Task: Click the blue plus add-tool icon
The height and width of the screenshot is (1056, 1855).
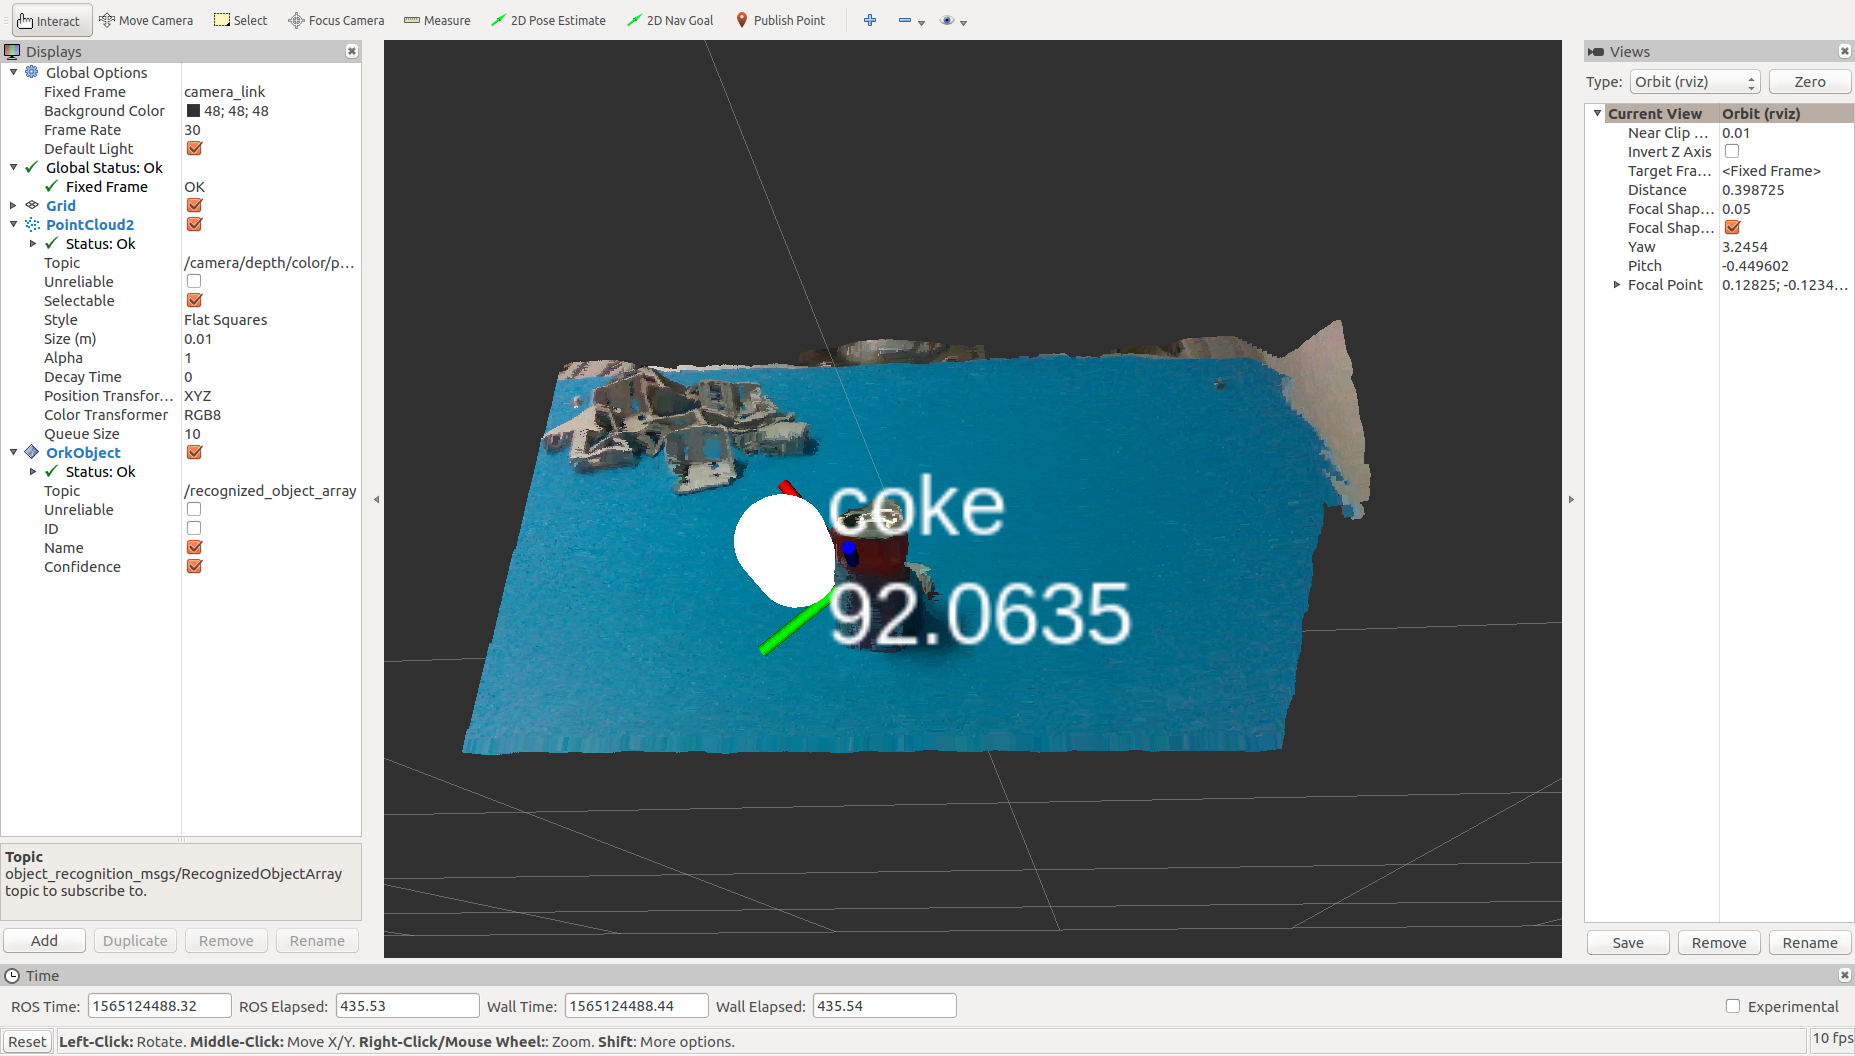Action: pyautogui.click(x=870, y=21)
